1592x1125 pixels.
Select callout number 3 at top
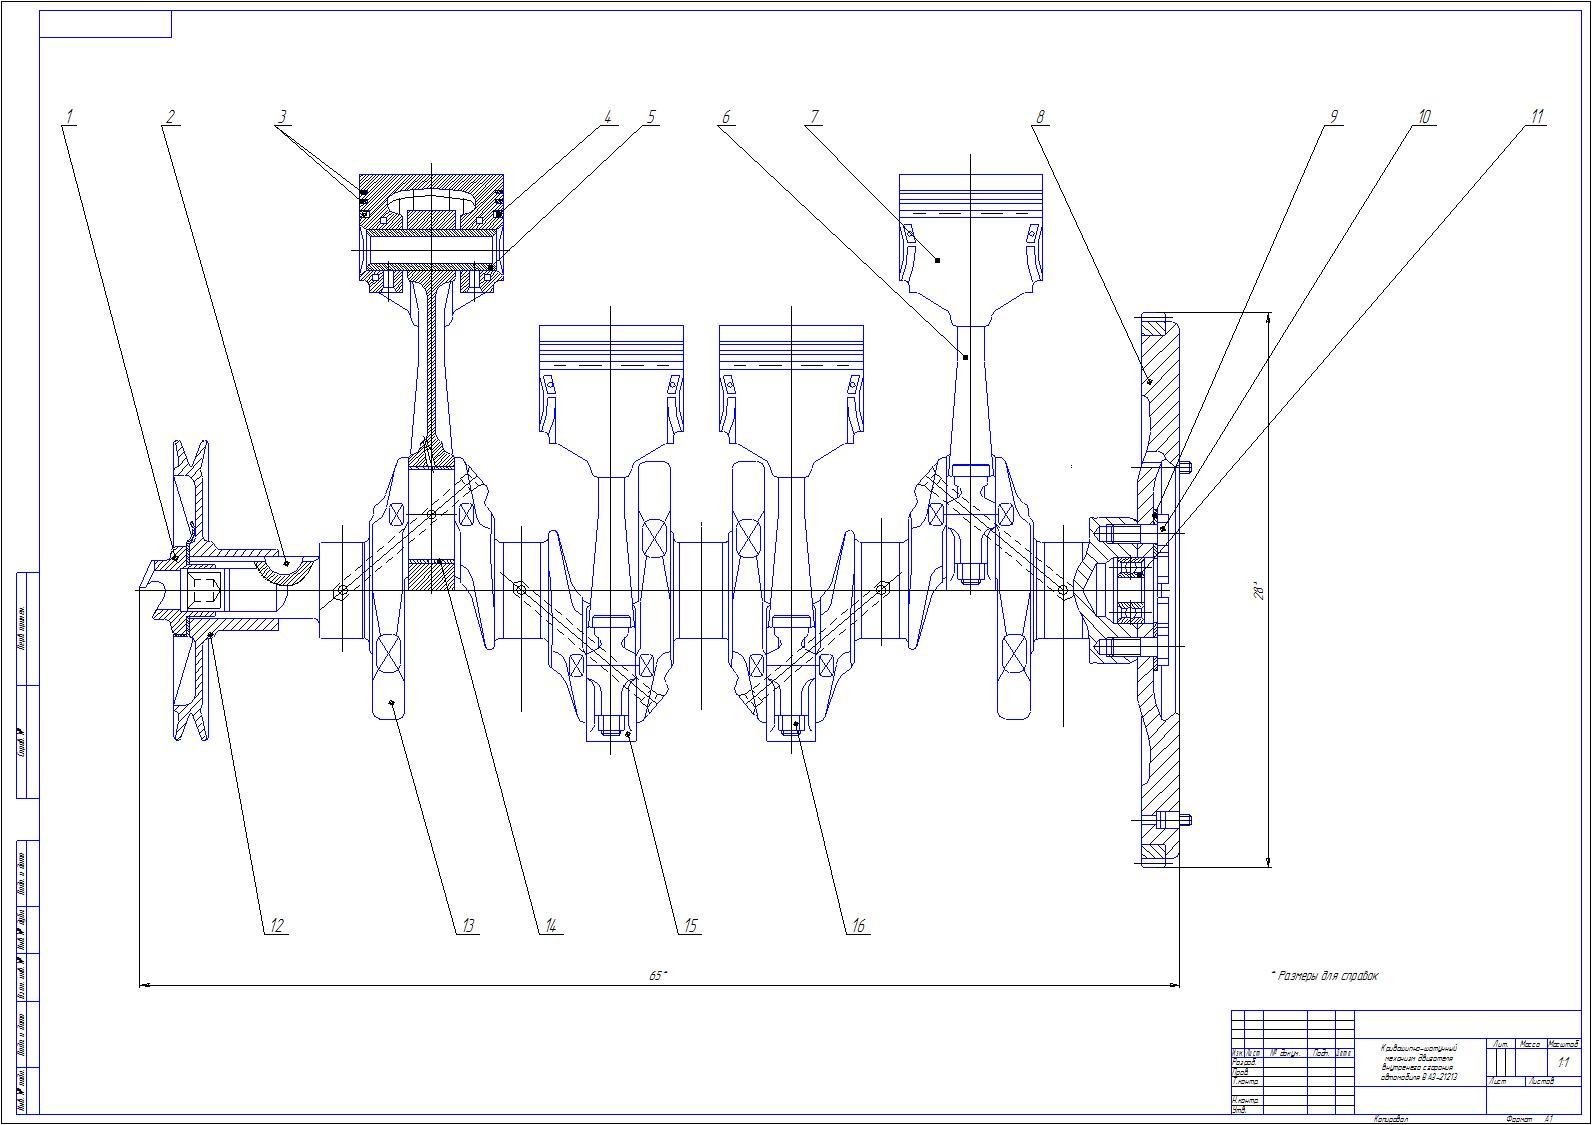[x=283, y=117]
